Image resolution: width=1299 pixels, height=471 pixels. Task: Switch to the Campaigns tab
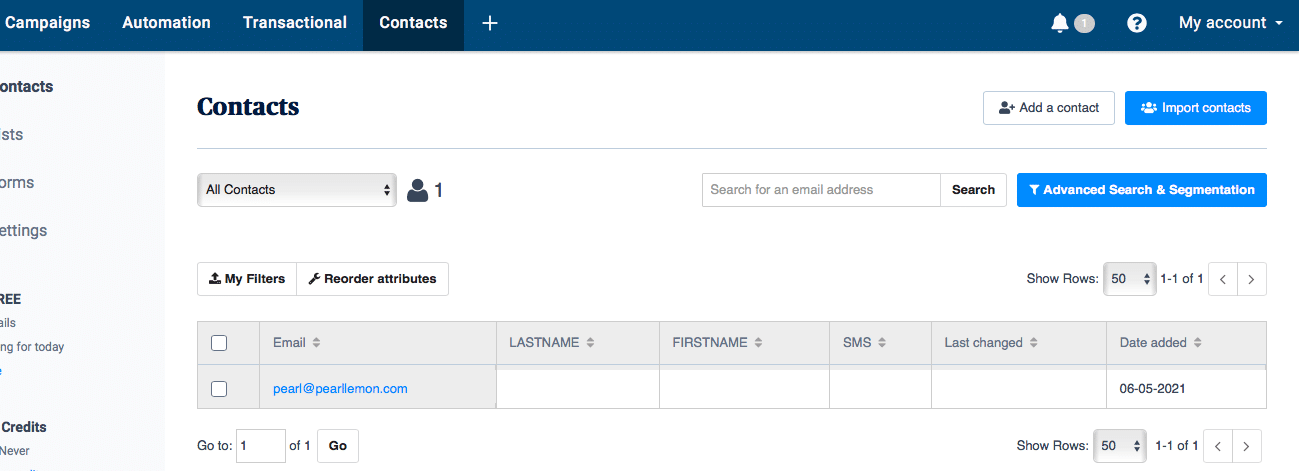[47, 23]
